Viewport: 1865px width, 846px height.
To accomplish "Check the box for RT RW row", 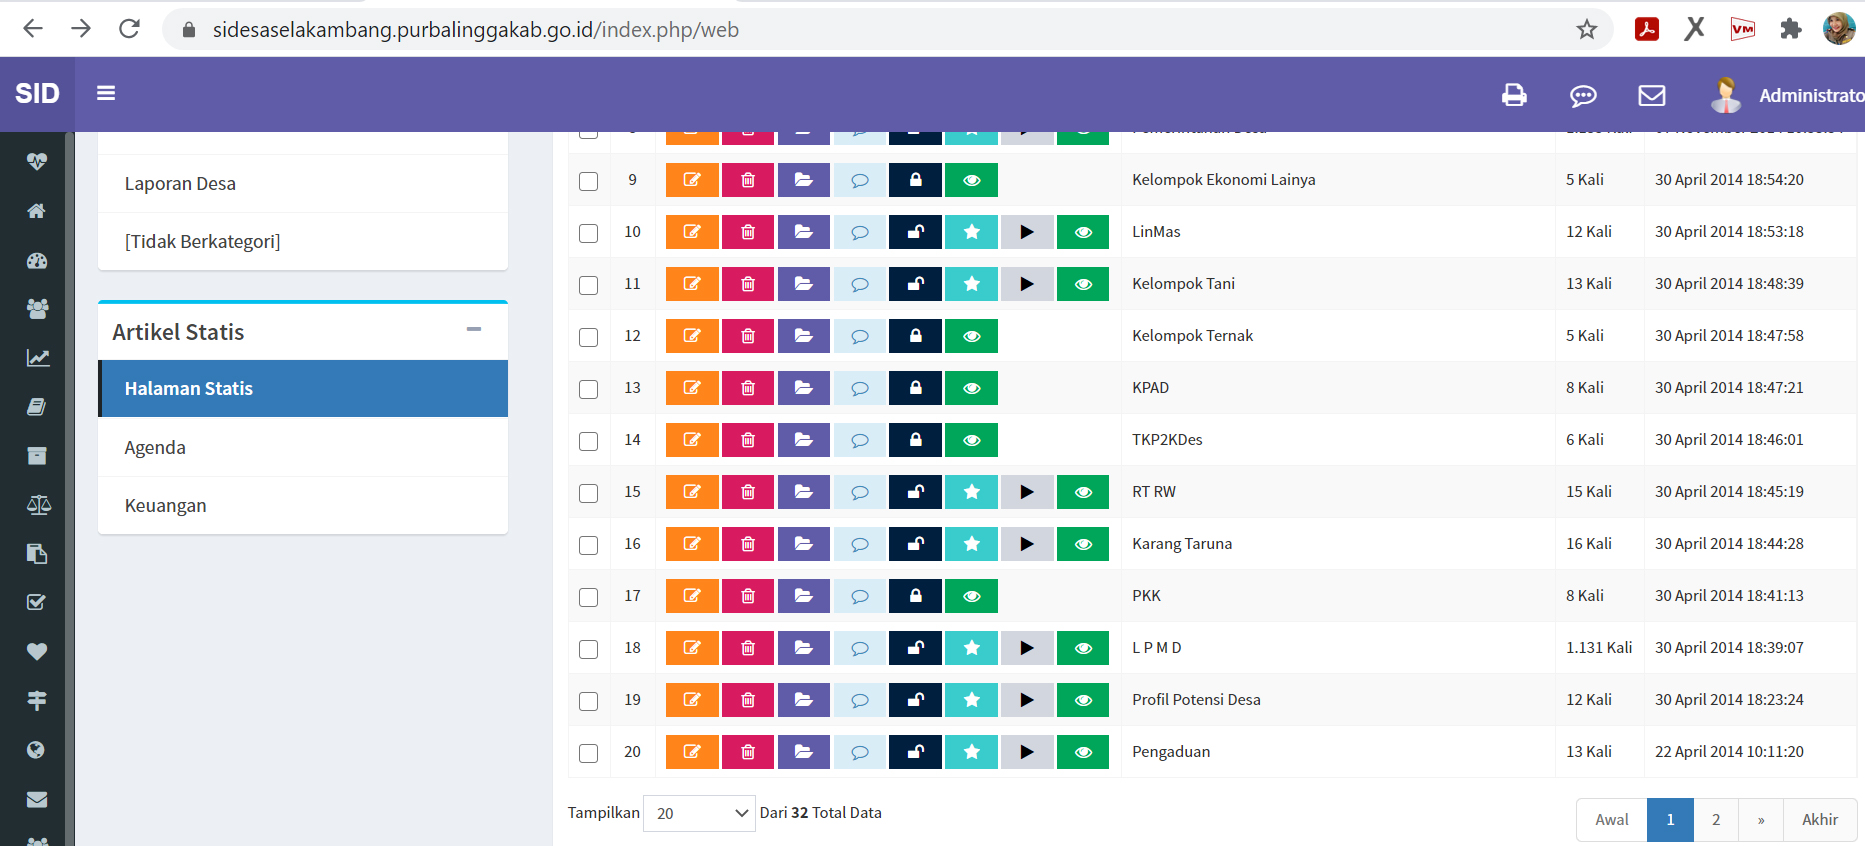I will pyautogui.click(x=589, y=493).
